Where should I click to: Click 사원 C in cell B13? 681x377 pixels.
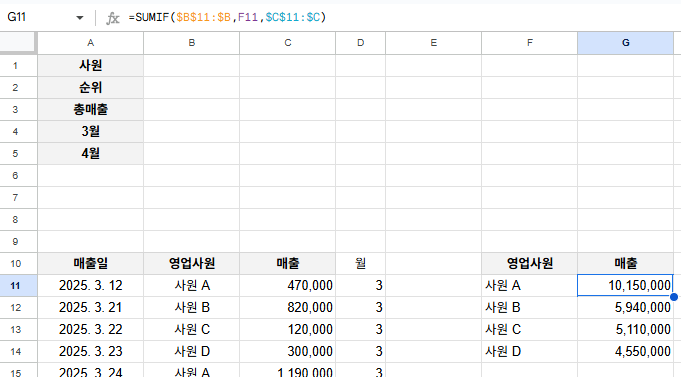coord(192,329)
